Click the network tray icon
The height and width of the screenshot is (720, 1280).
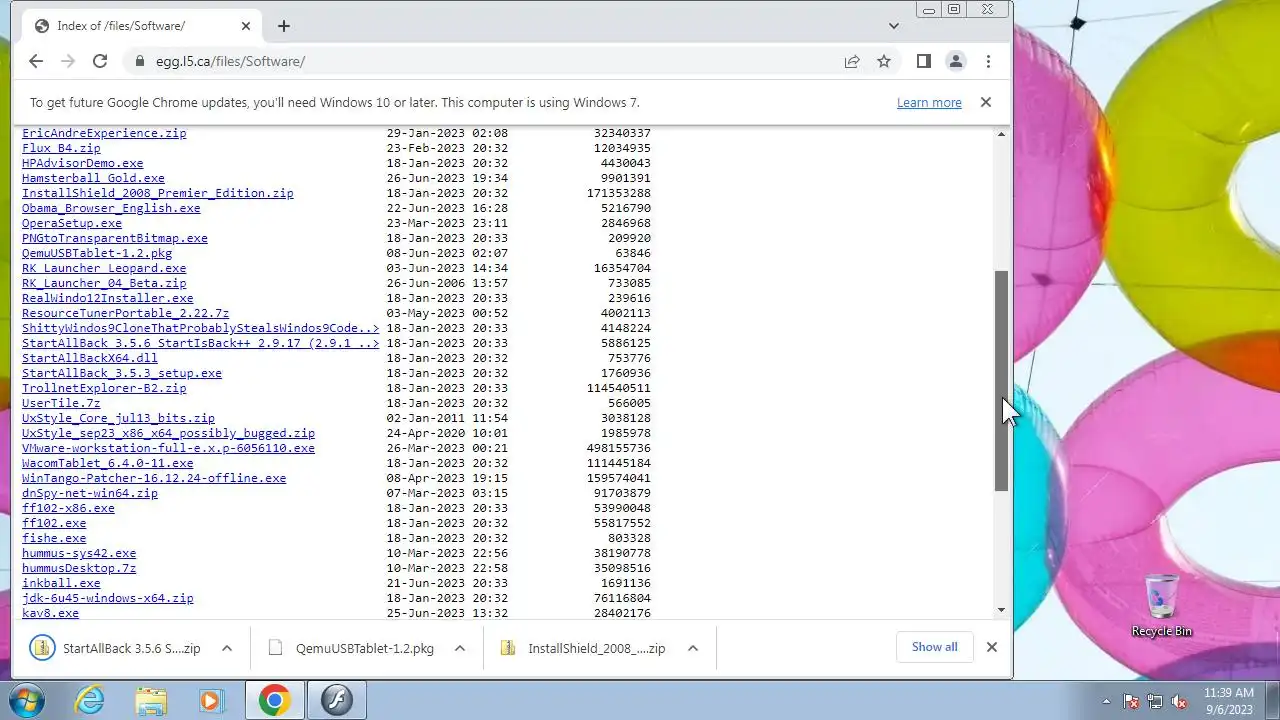click(1155, 701)
